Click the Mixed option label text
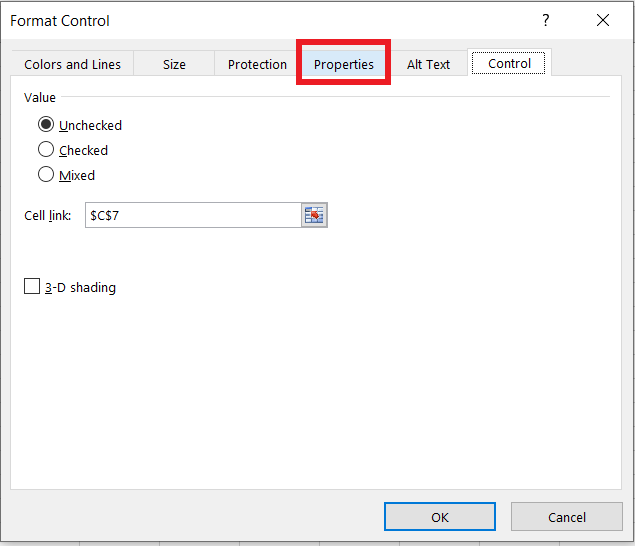Image resolution: width=635 pixels, height=546 pixels. [77, 175]
